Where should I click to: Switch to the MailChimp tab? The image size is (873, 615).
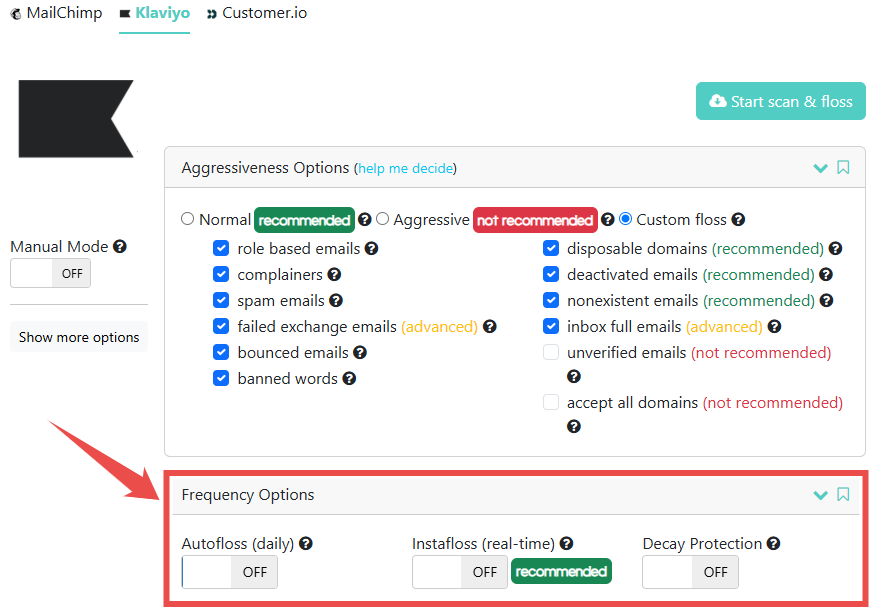pos(56,13)
